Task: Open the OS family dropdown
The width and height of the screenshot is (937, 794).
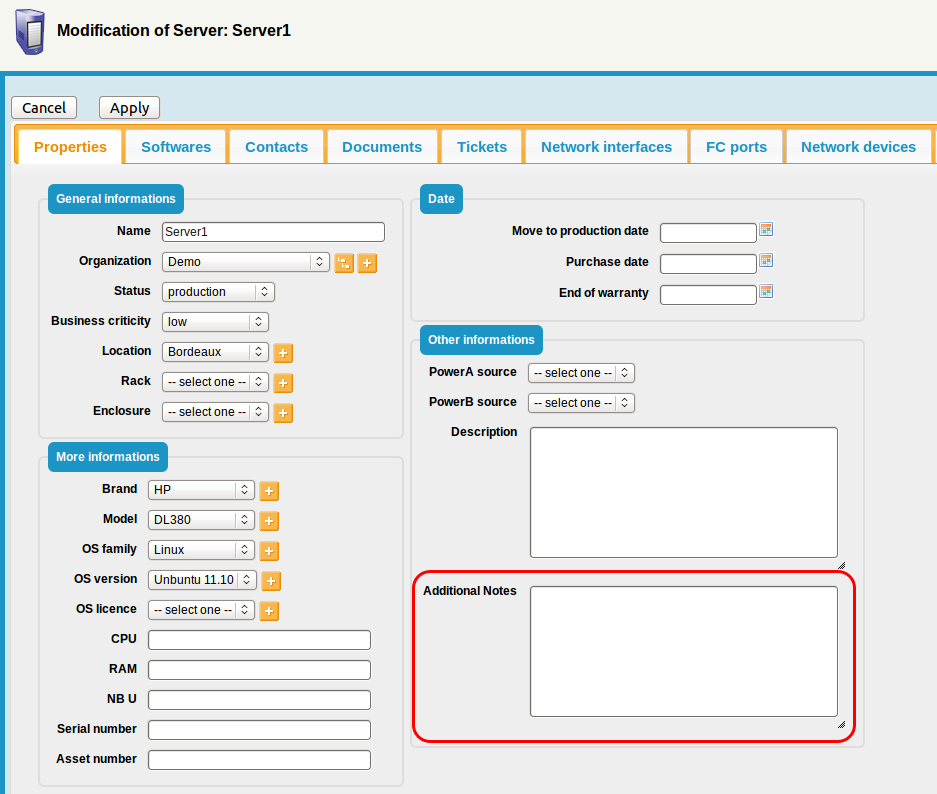Action: [x=201, y=550]
